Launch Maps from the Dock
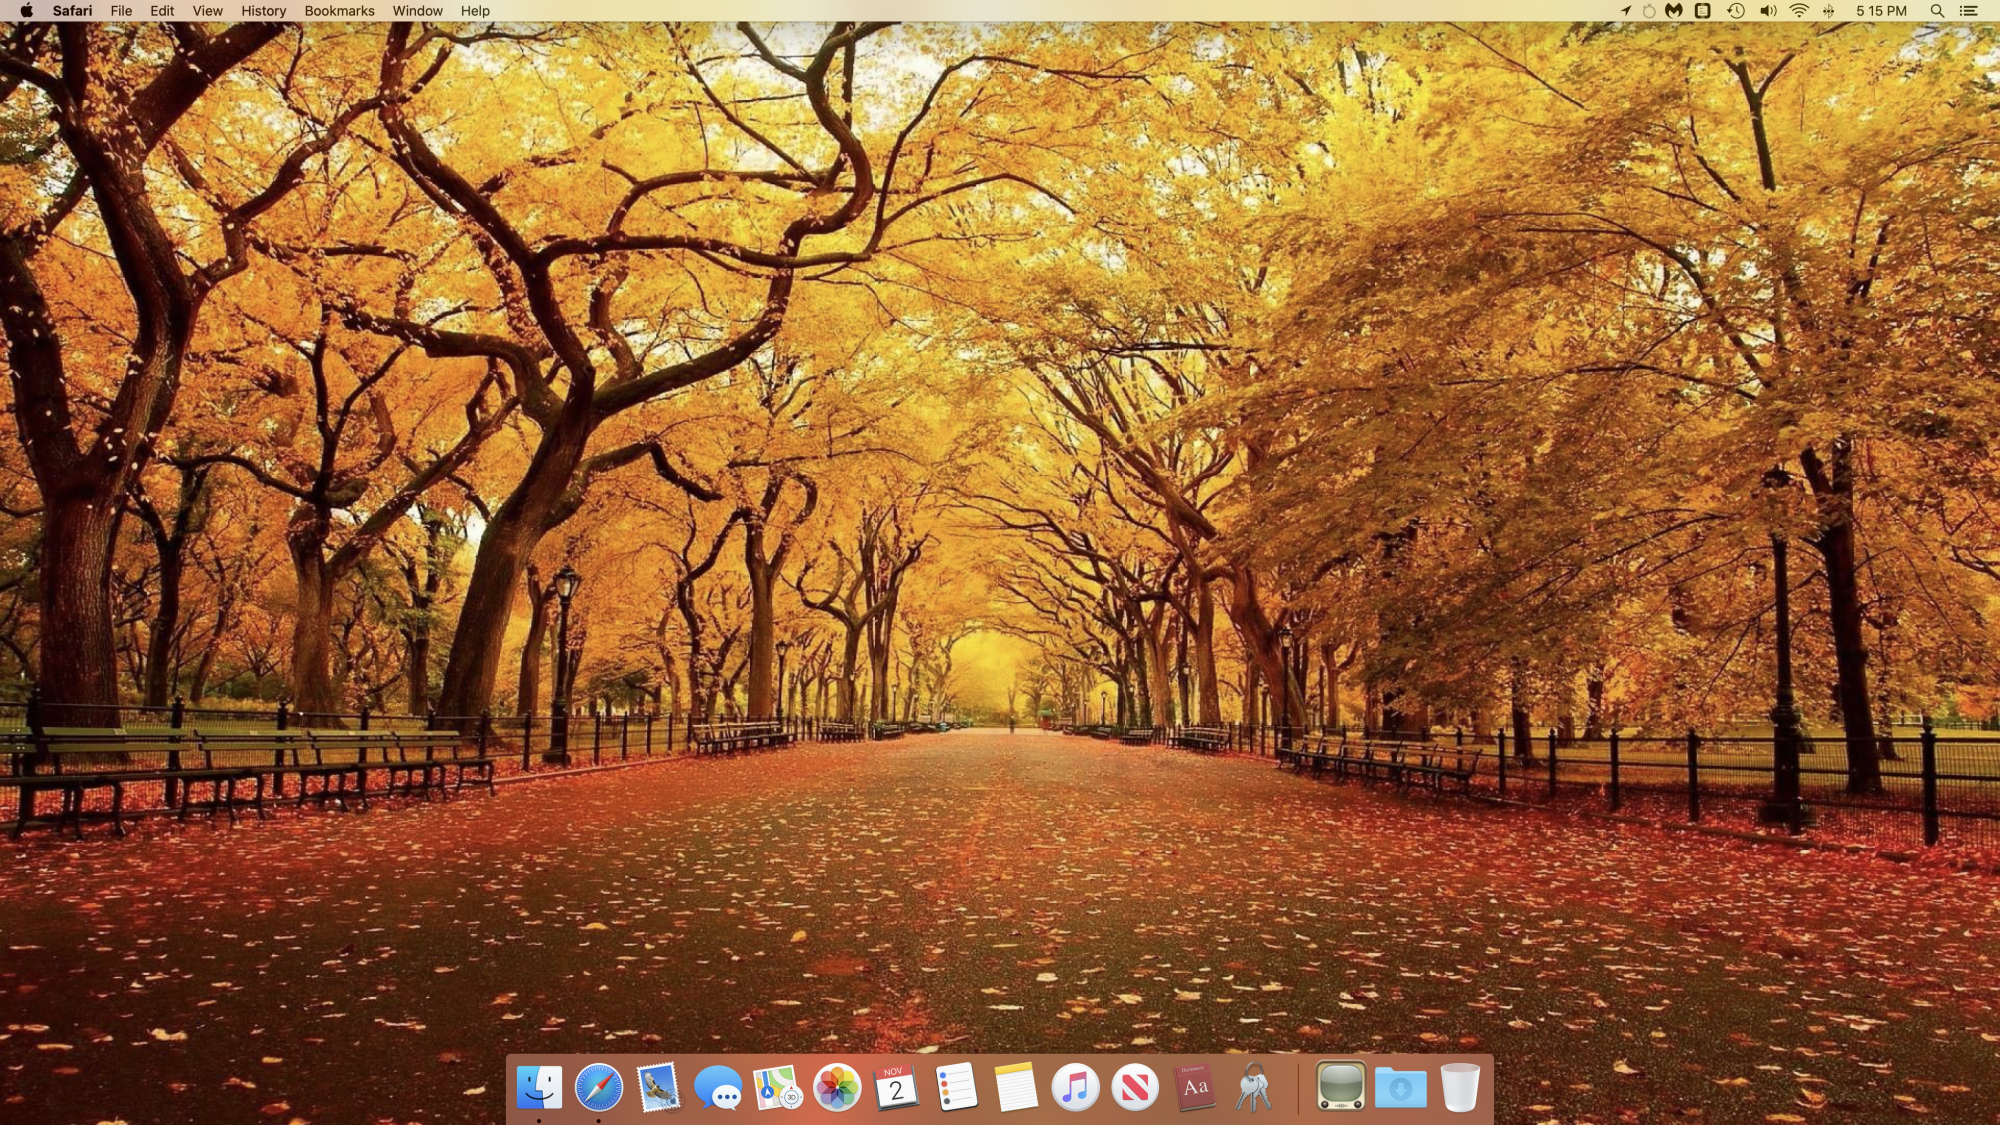This screenshot has height=1125, width=2000. (x=777, y=1087)
